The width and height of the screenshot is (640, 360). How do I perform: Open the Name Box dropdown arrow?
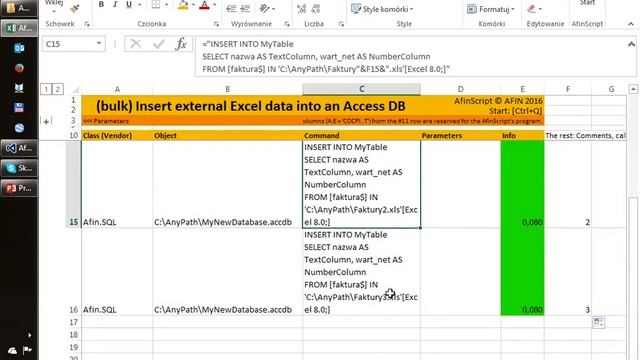coord(99,44)
